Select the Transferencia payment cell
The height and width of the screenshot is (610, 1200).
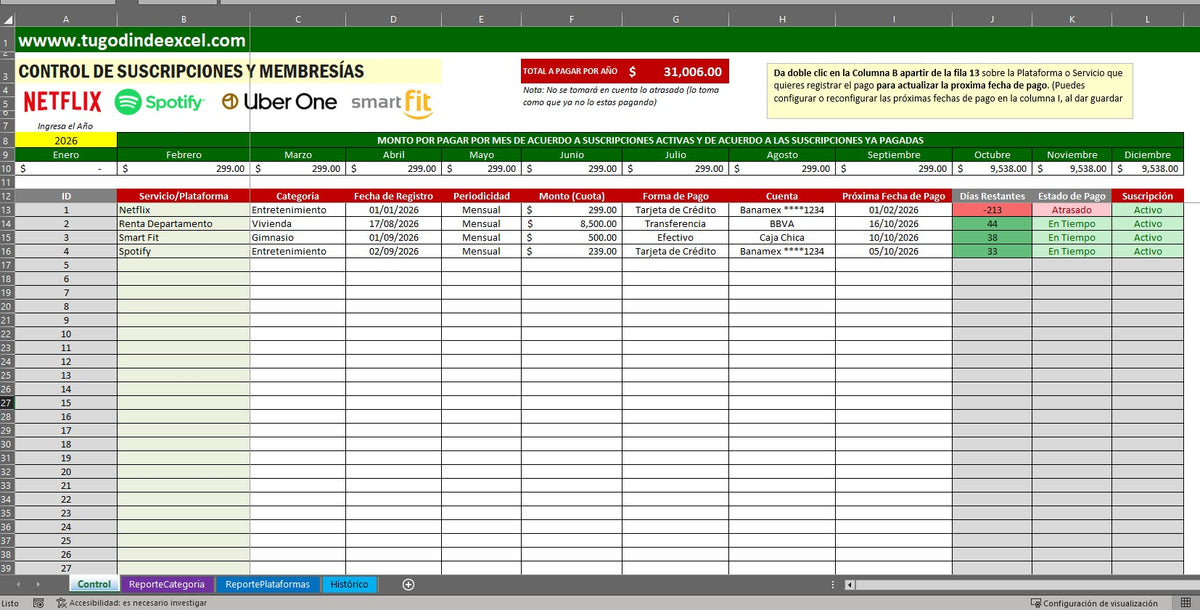click(x=676, y=224)
